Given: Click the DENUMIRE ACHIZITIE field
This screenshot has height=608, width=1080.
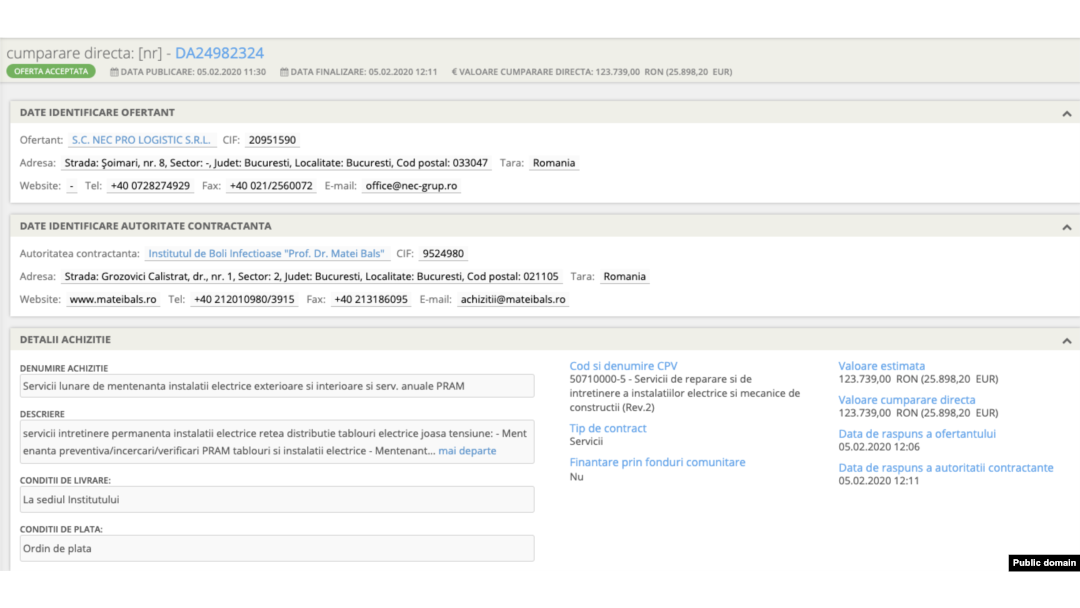Looking at the screenshot, I should 277,386.
